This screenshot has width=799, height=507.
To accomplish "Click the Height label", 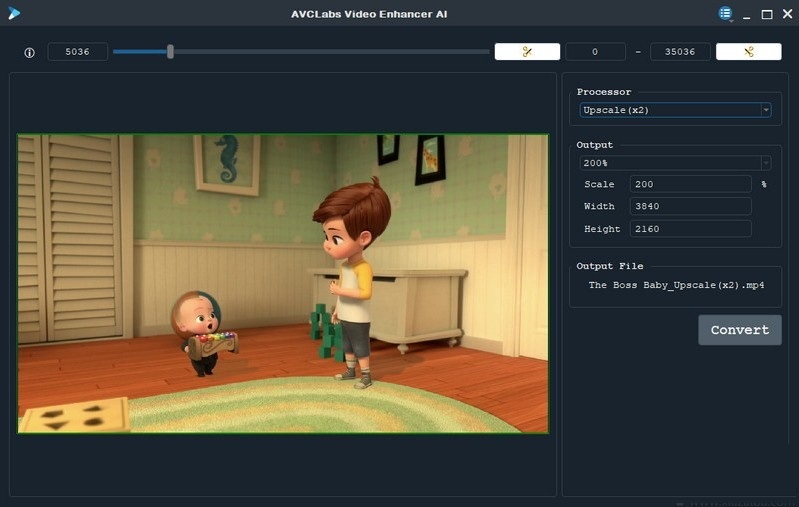I will click(x=602, y=229).
